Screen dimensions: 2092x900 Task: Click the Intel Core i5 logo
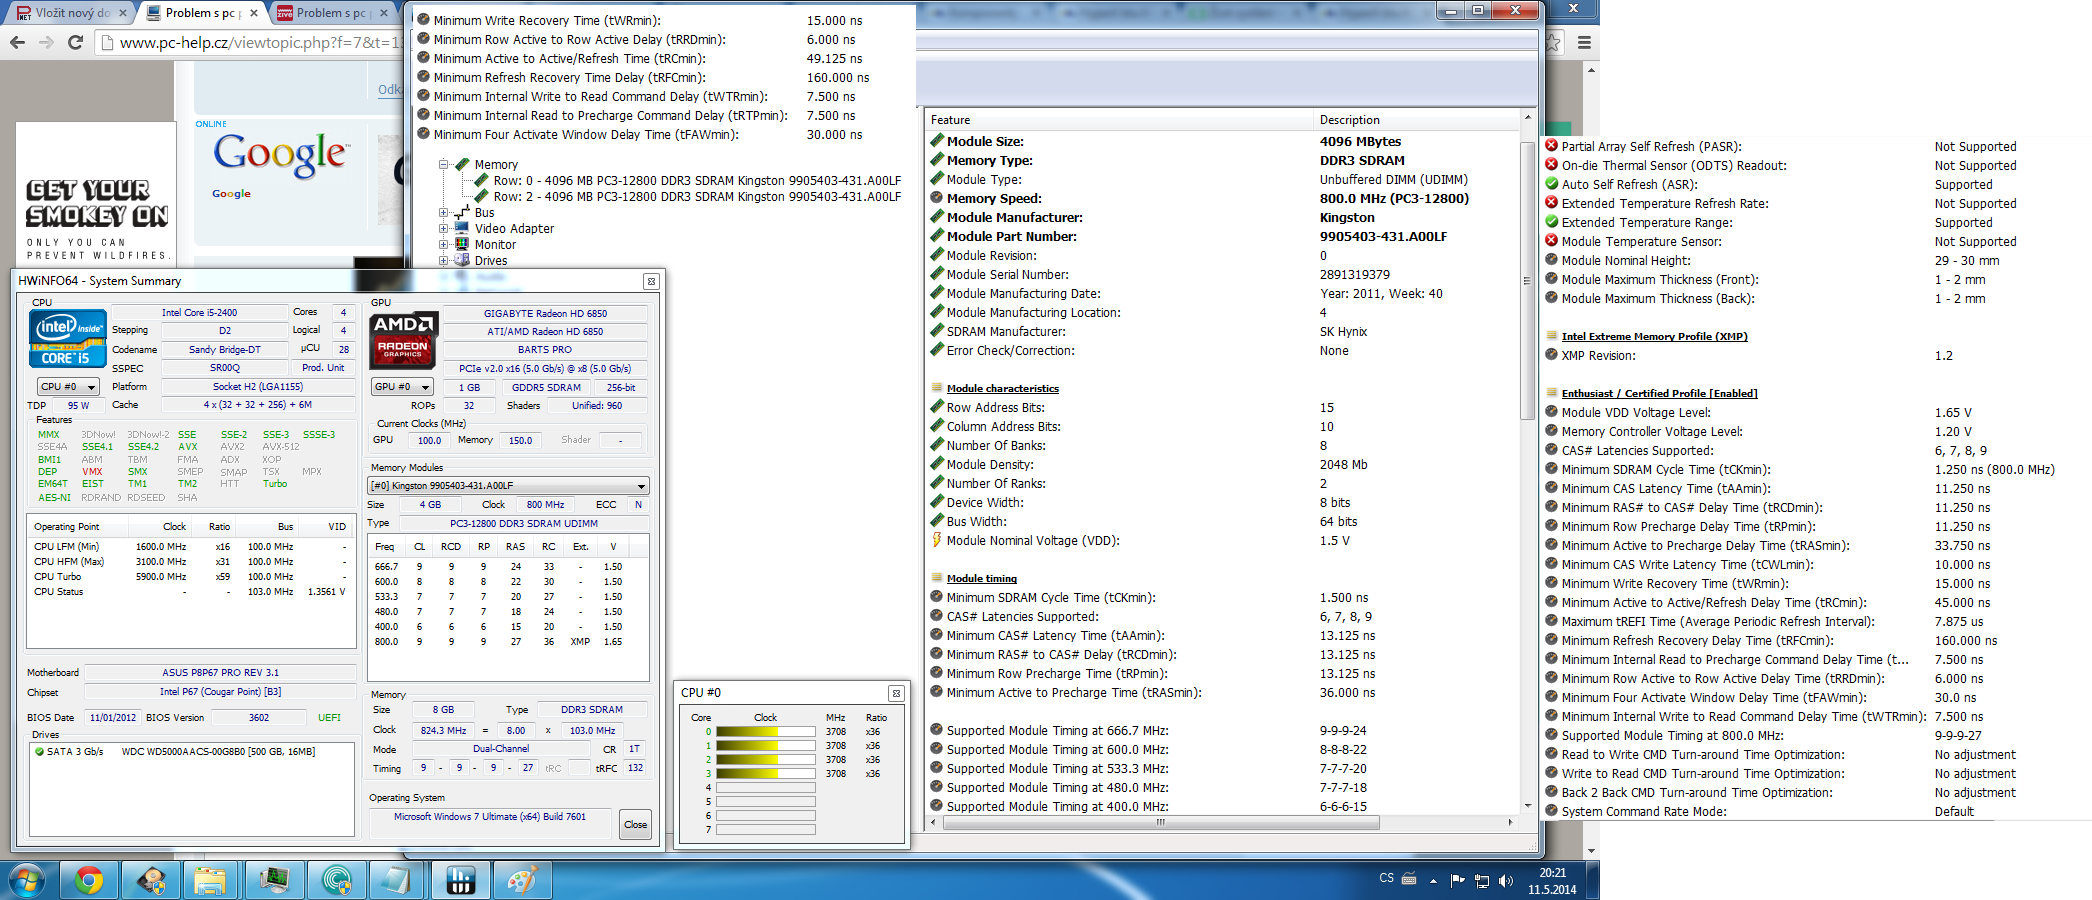[x=67, y=340]
